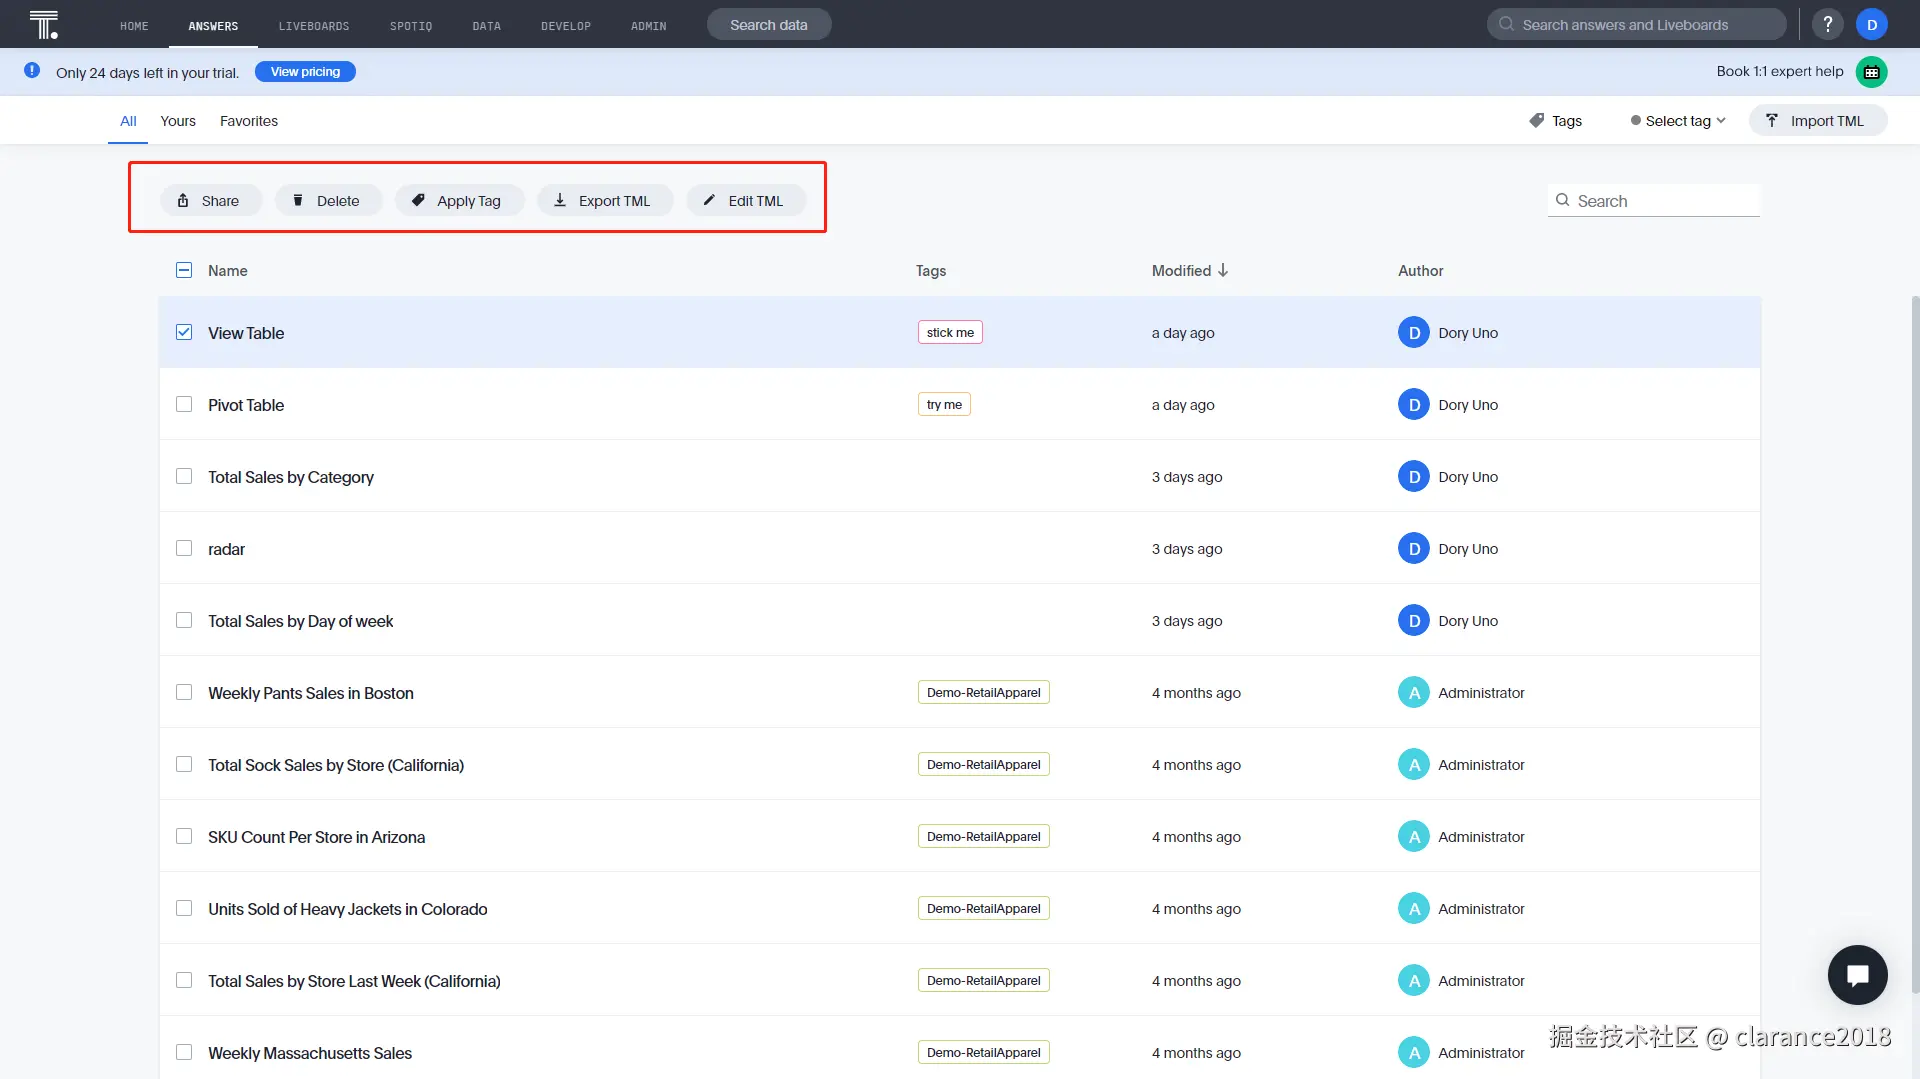
Task: Click the green calendar booking icon
Action: tap(1872, 72)
